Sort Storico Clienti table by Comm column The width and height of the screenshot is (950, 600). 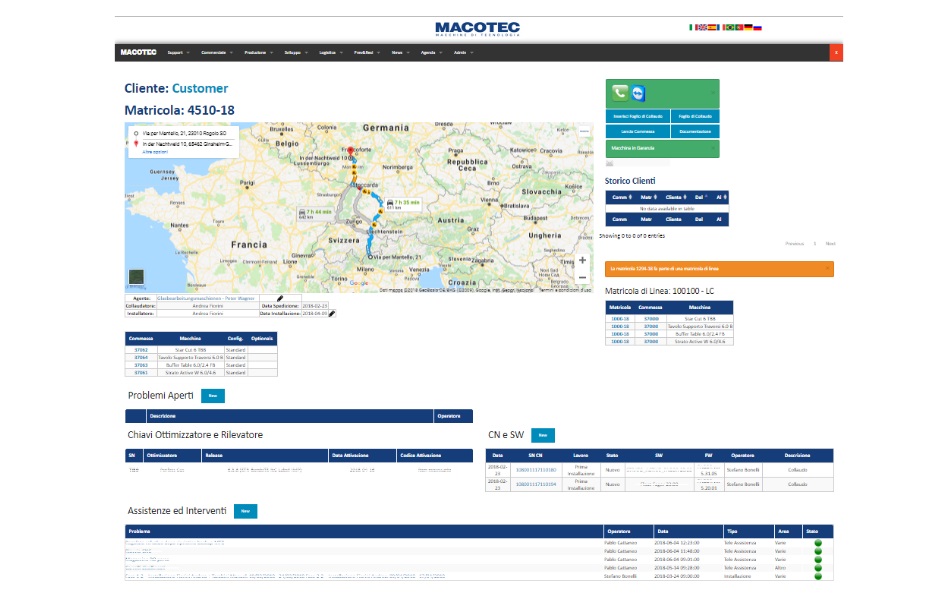pos(622,197)
